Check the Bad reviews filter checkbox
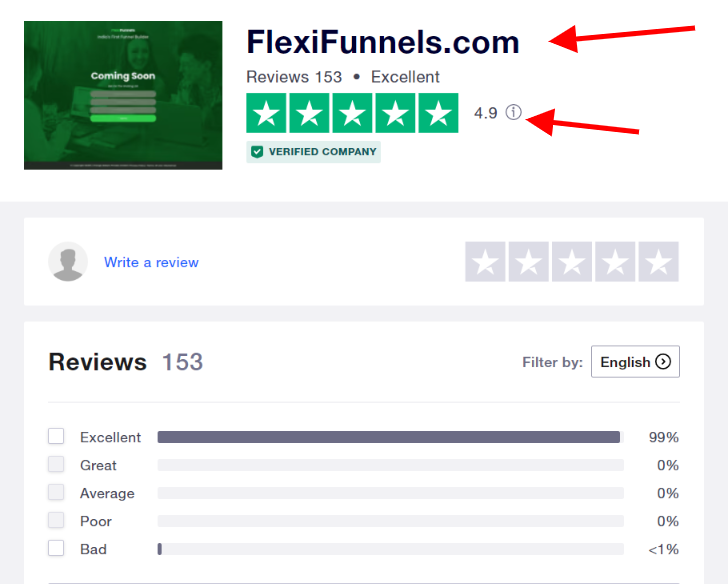 pos(56,548)
